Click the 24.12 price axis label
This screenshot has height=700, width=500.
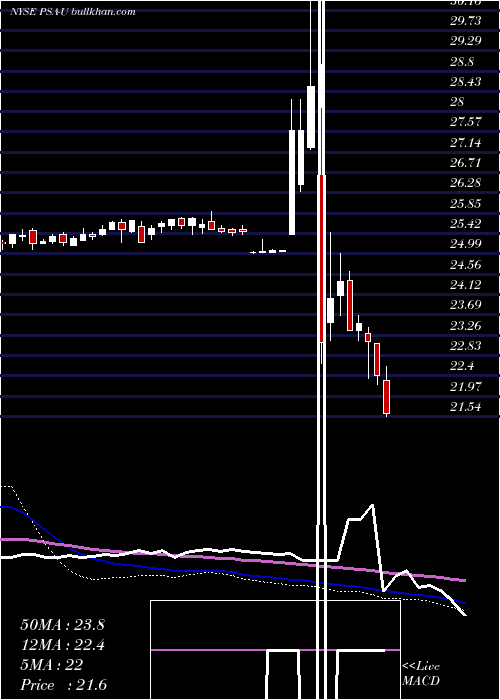(466, 285)
